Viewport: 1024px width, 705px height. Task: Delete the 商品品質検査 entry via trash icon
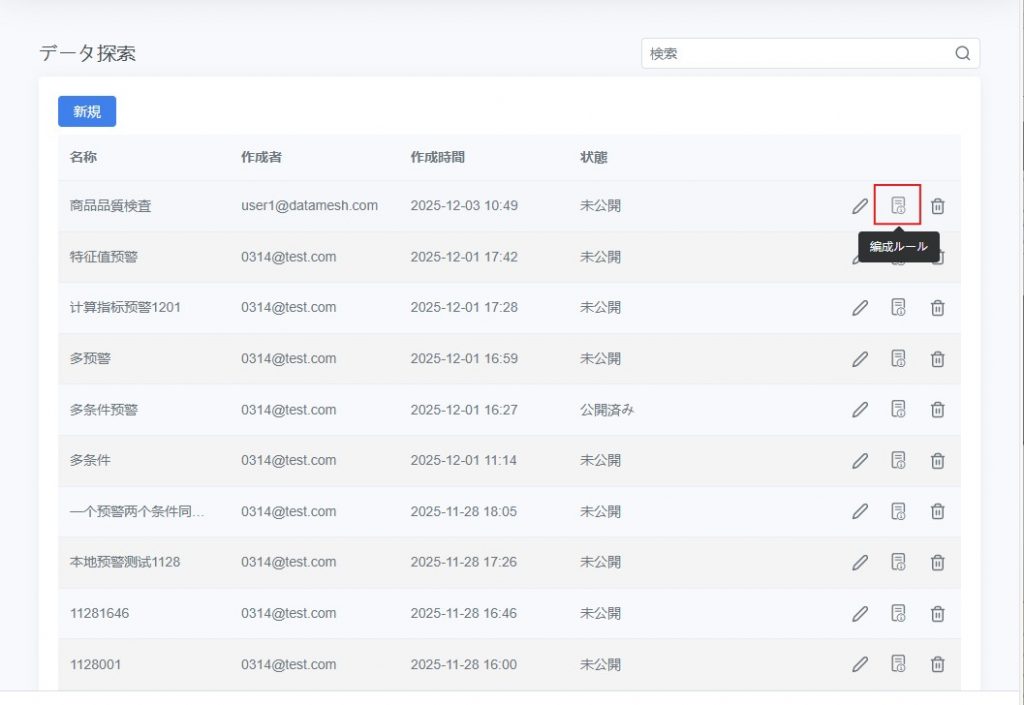click(937, 206)
